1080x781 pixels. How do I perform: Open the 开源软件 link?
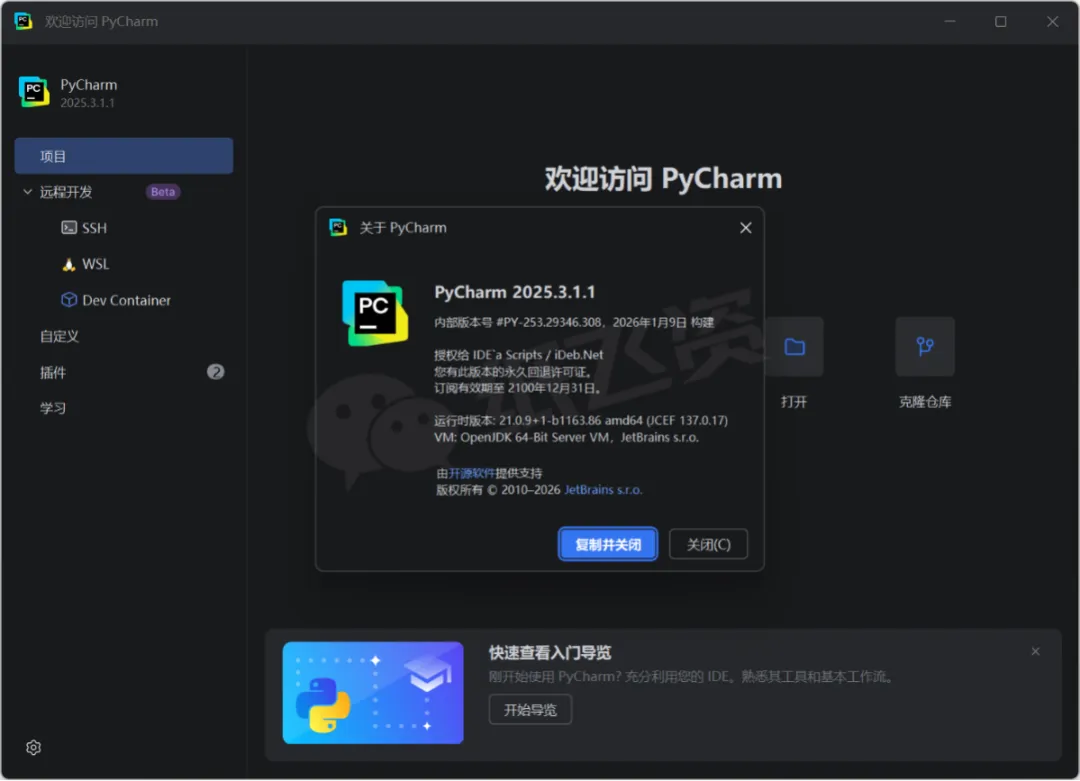coord(472,473)
